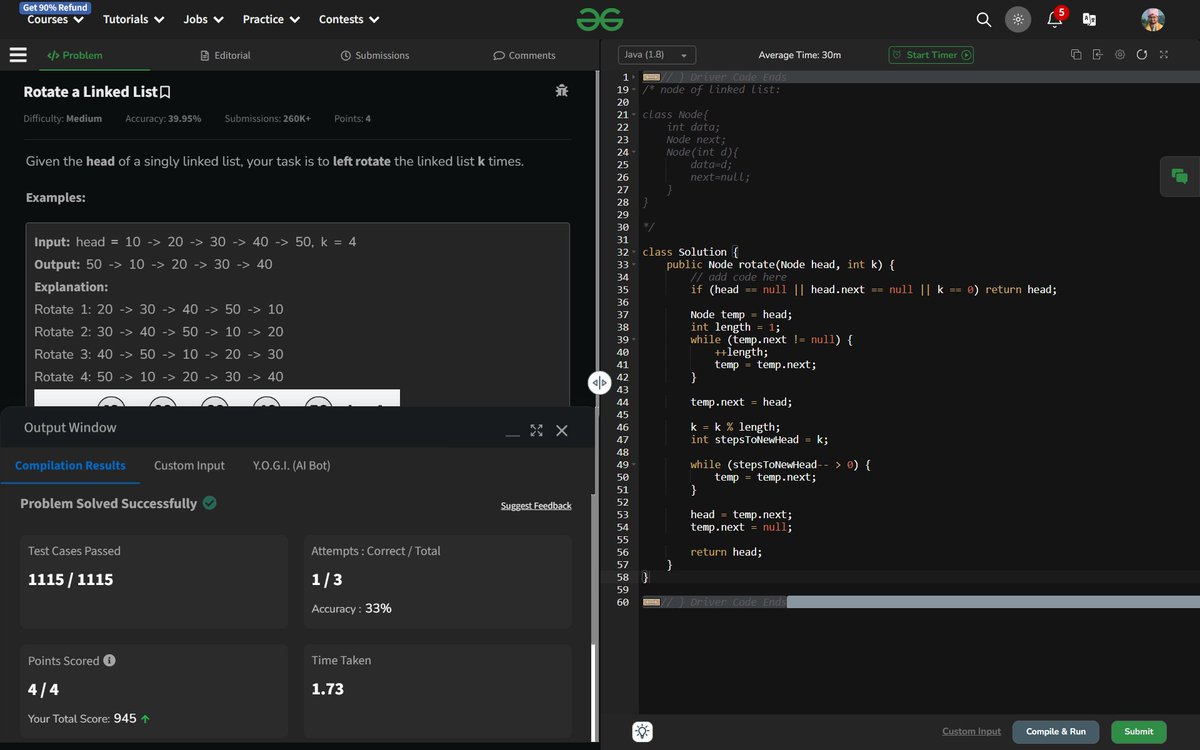The image size is (1200, 750).
Task: Collapse rotate method fold at line 33
Action: tap(635, 265)
